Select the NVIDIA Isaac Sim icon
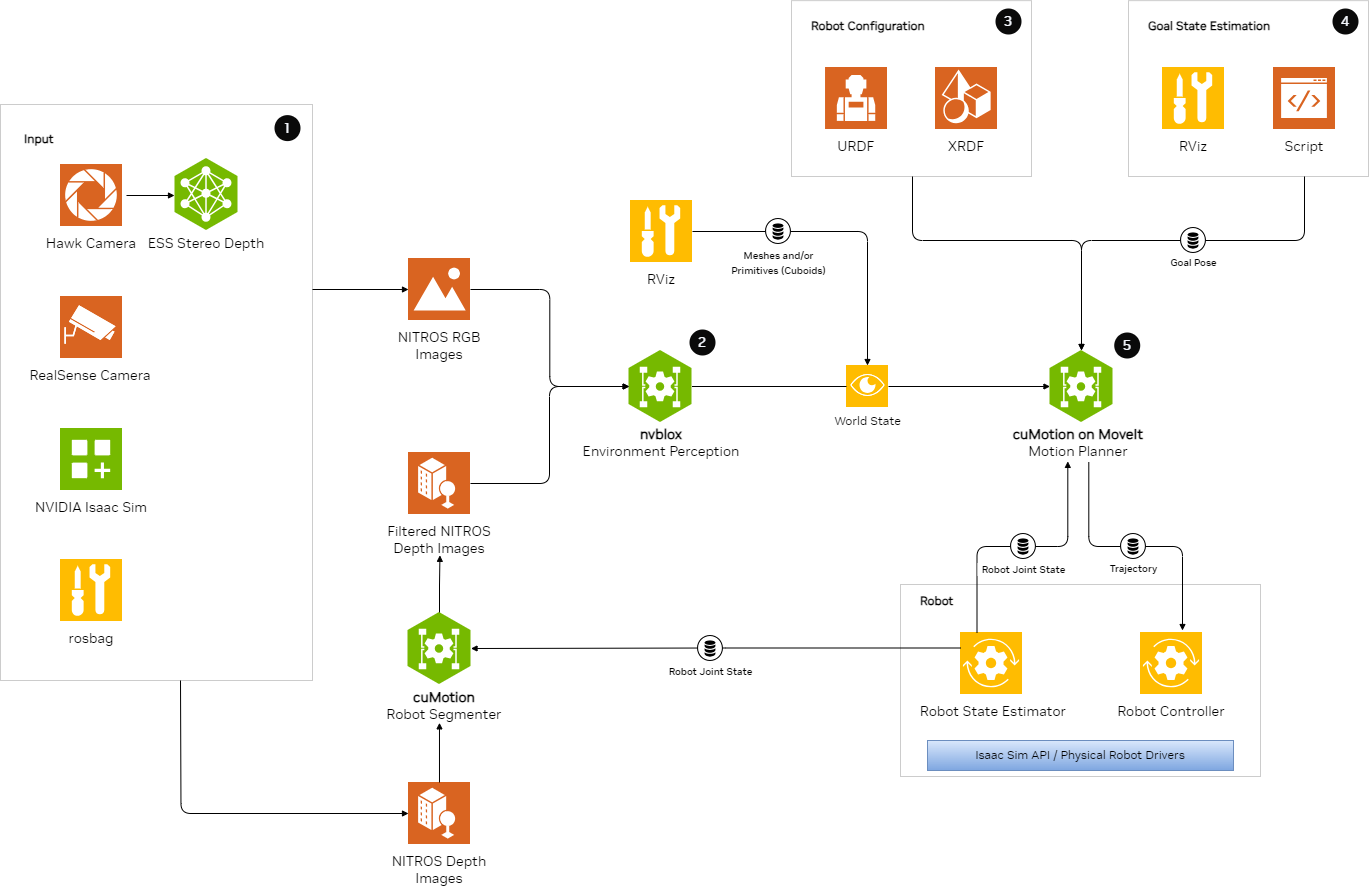Screen dimensions: 1371x888 pyautogui.click(x=91, y=459)
